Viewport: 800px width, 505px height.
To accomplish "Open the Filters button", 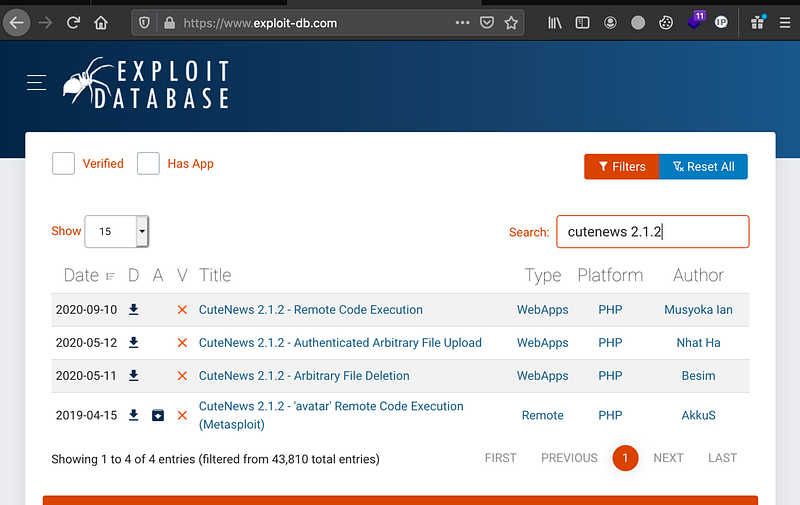I will click(622, 167).
